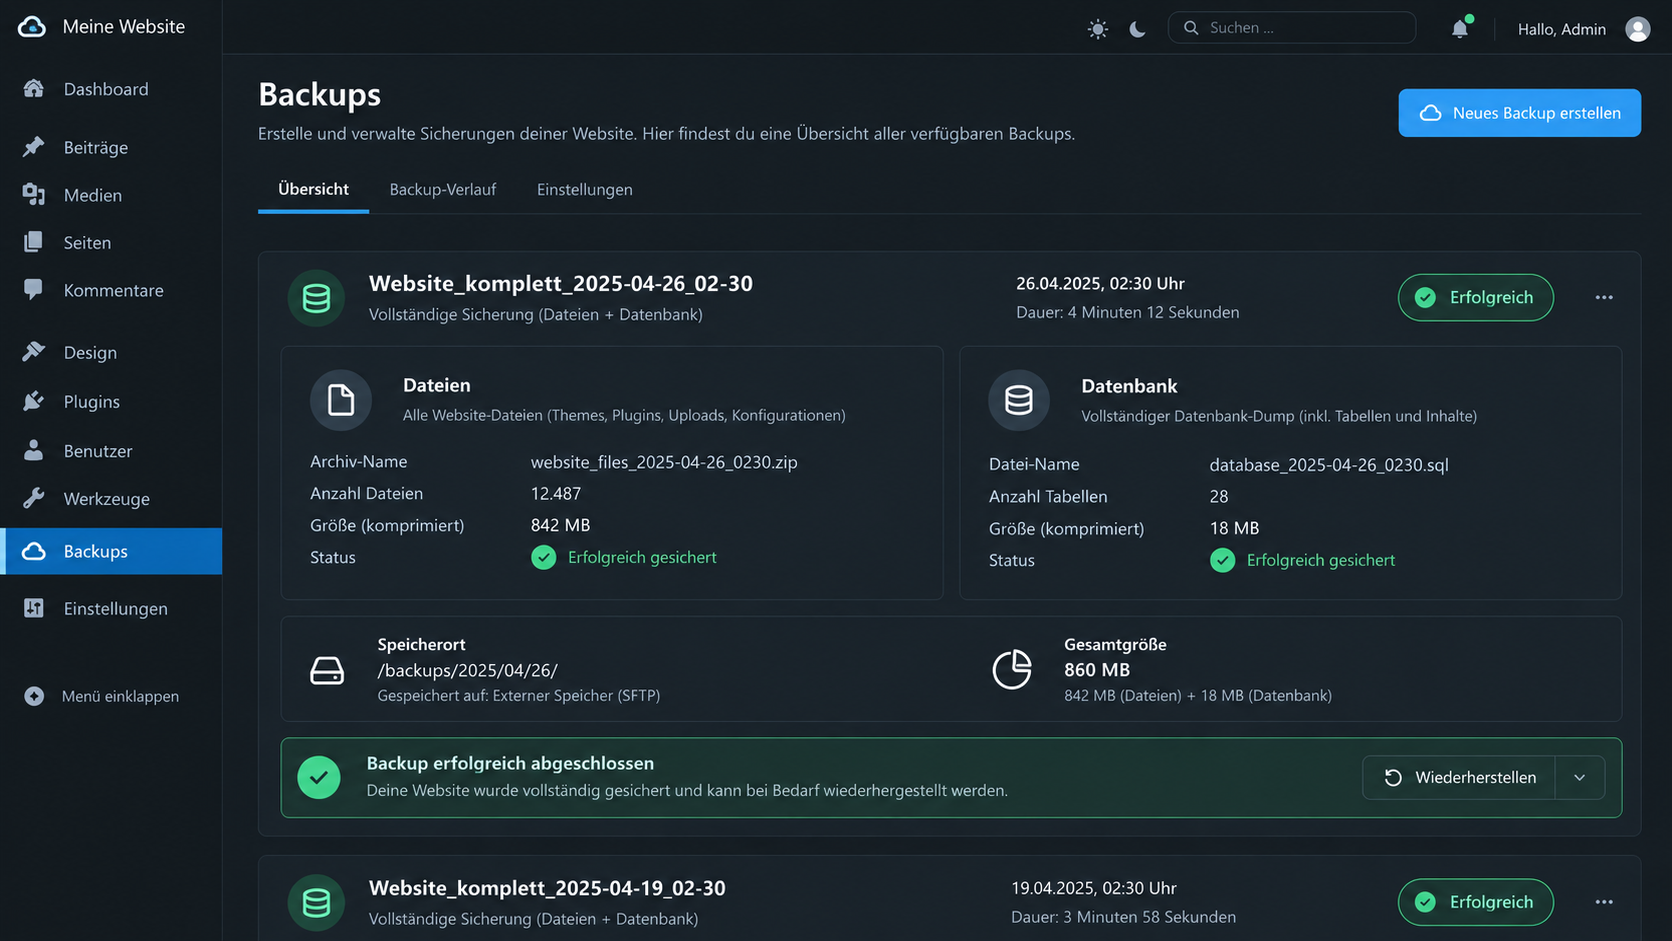Open the Einstellungen tab
1672x941 pixels.
584,189
